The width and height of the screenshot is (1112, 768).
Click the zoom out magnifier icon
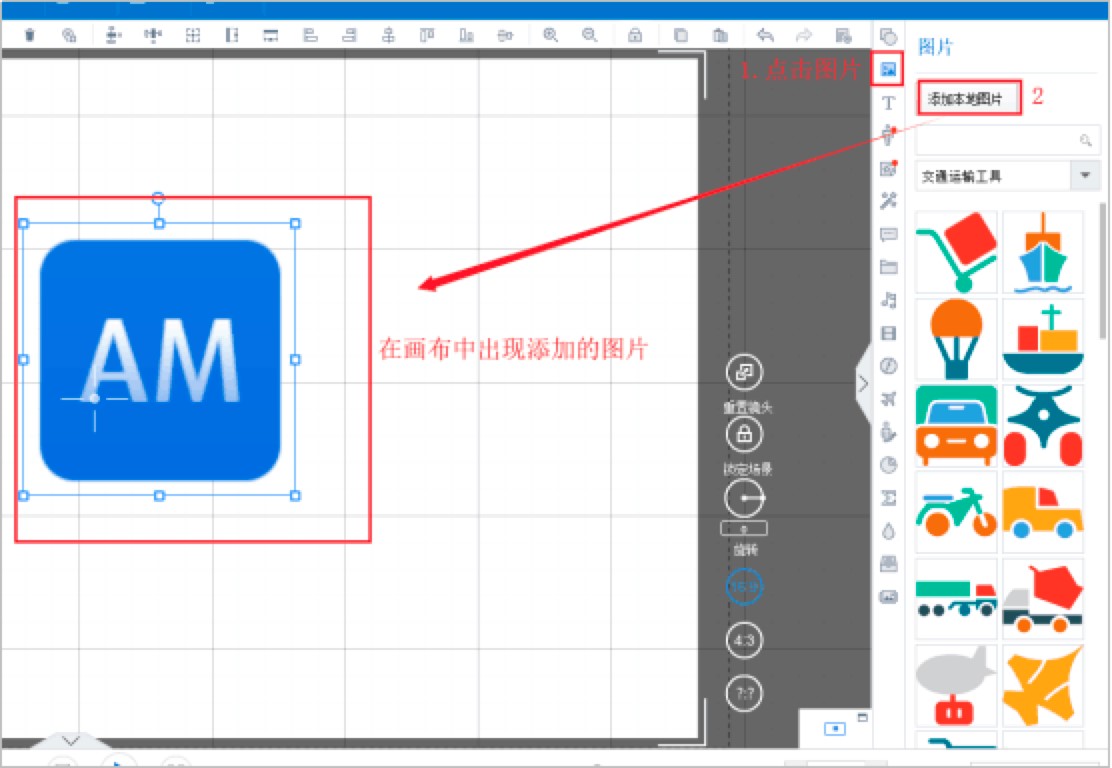click(x=589, y=35)
